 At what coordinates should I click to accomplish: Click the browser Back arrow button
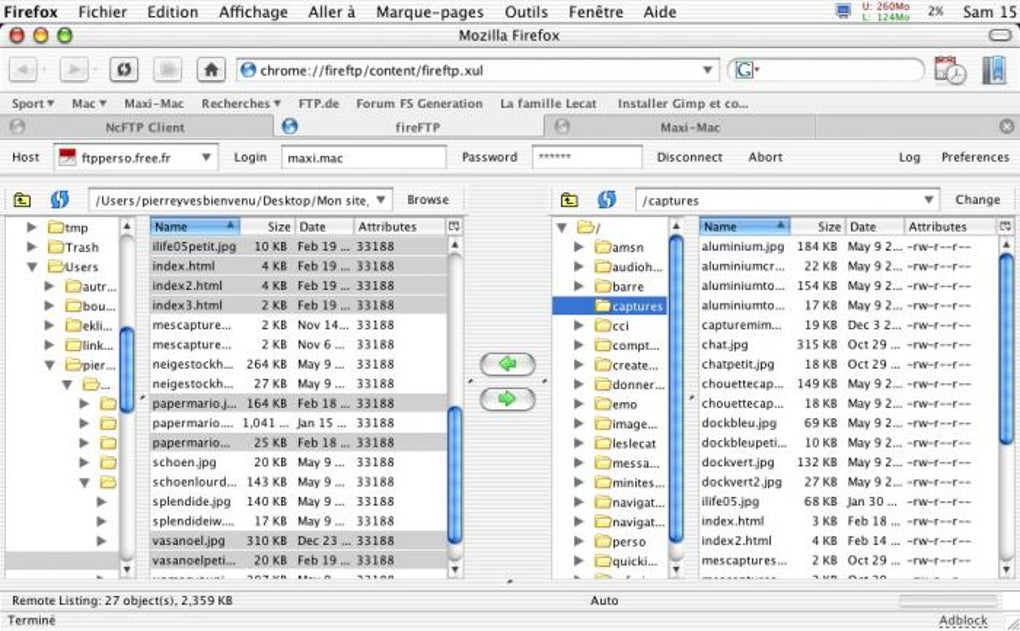point(24,70)
